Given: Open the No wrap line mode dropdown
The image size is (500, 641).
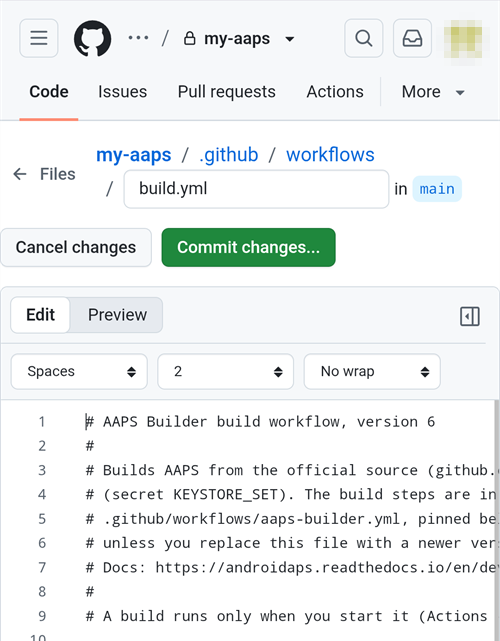Looking at the screenshot, I should (372, 371).
